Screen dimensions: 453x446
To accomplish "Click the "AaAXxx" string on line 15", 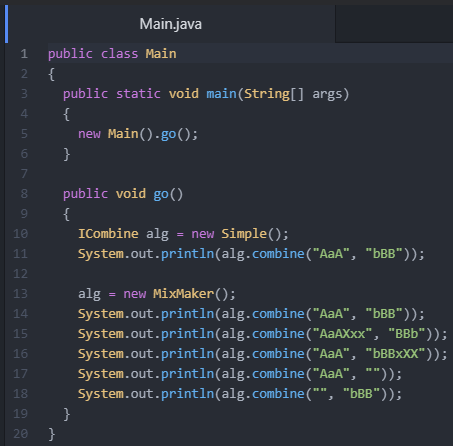I will [x=343, y=334].
